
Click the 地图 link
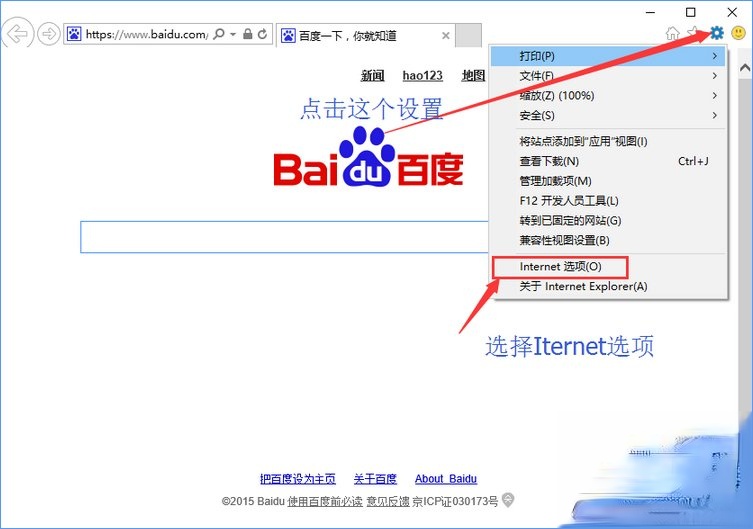[473, 75]
